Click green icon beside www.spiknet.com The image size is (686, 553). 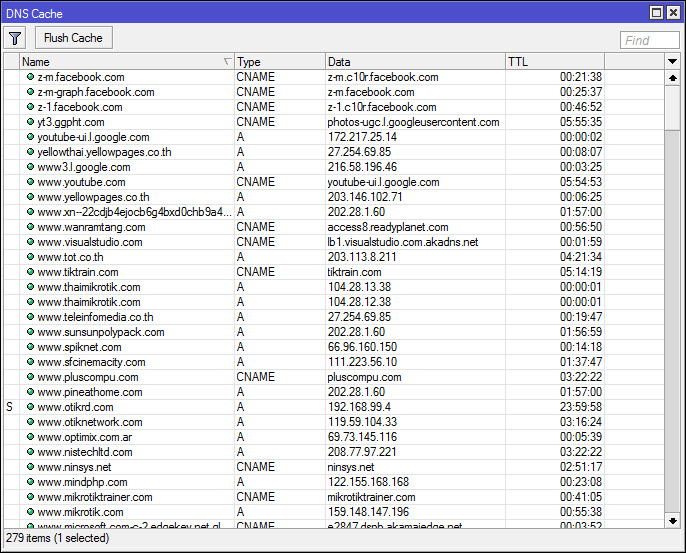pos(30,347)
